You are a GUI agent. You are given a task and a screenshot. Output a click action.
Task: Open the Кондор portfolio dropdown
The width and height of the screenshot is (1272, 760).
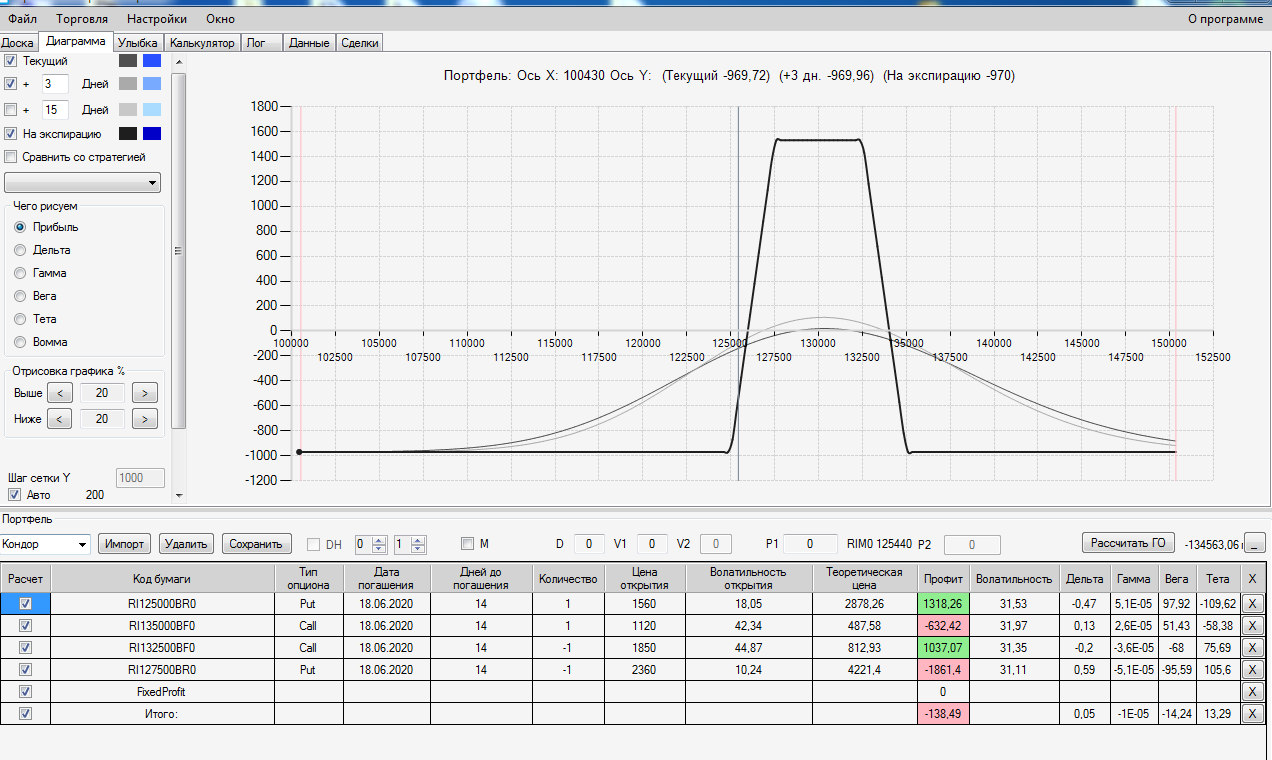click(45, 544)
